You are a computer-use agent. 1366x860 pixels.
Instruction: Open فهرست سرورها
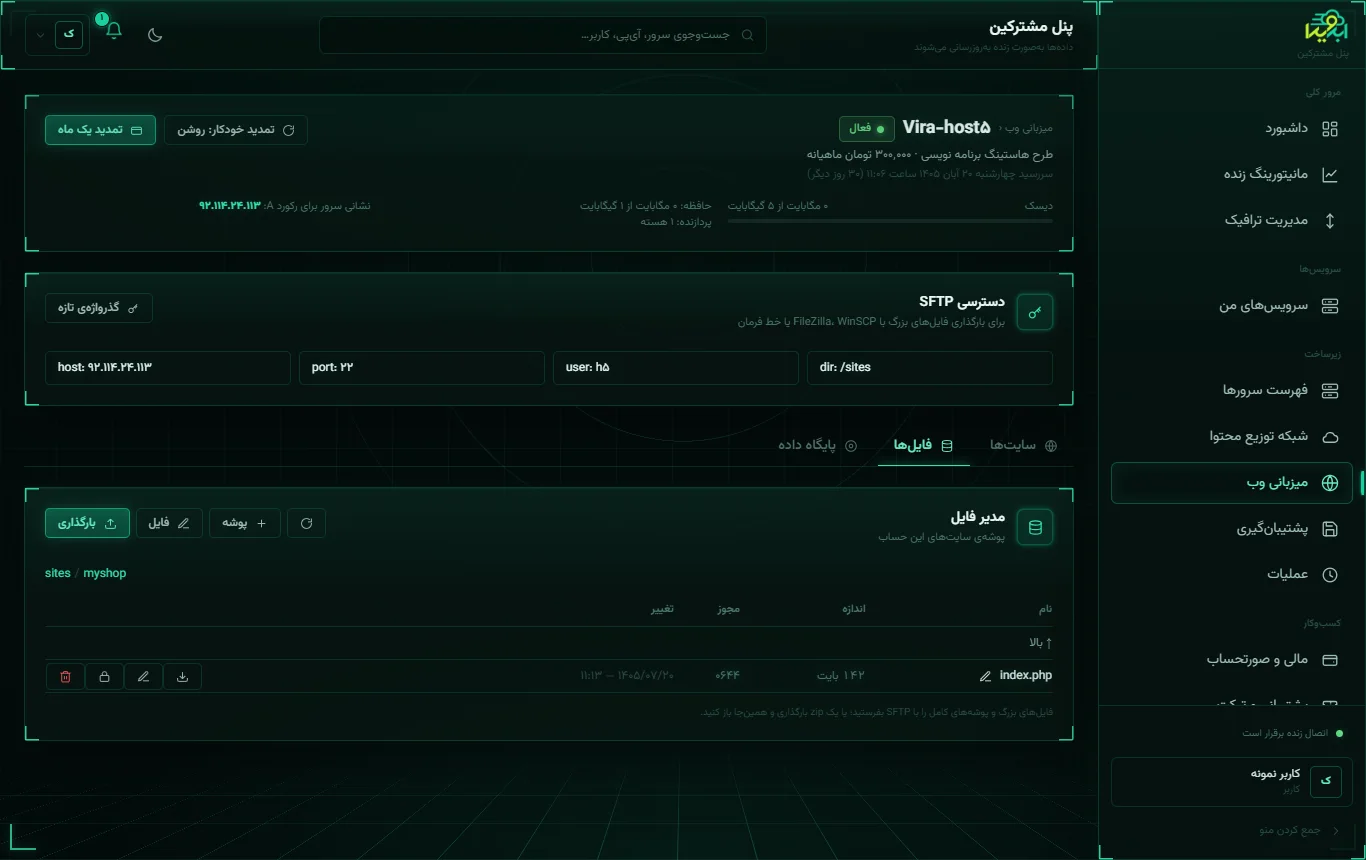pyautogui.click(x=1231, y=390)
